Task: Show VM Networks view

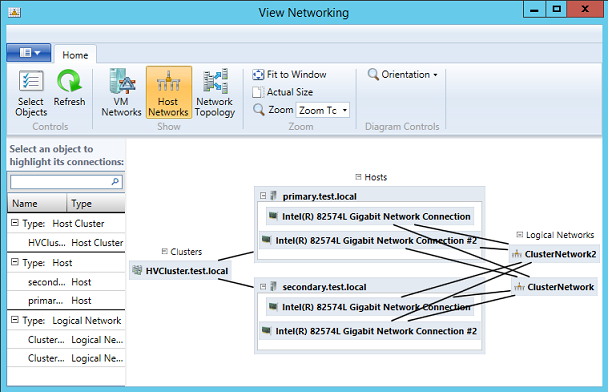Action: point(121,93)
